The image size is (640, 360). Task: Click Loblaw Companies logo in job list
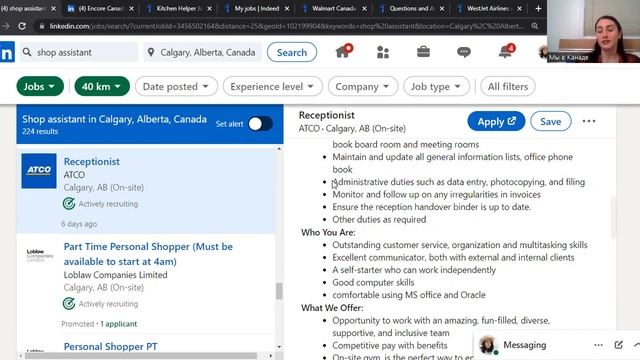(x=40, y=255)
